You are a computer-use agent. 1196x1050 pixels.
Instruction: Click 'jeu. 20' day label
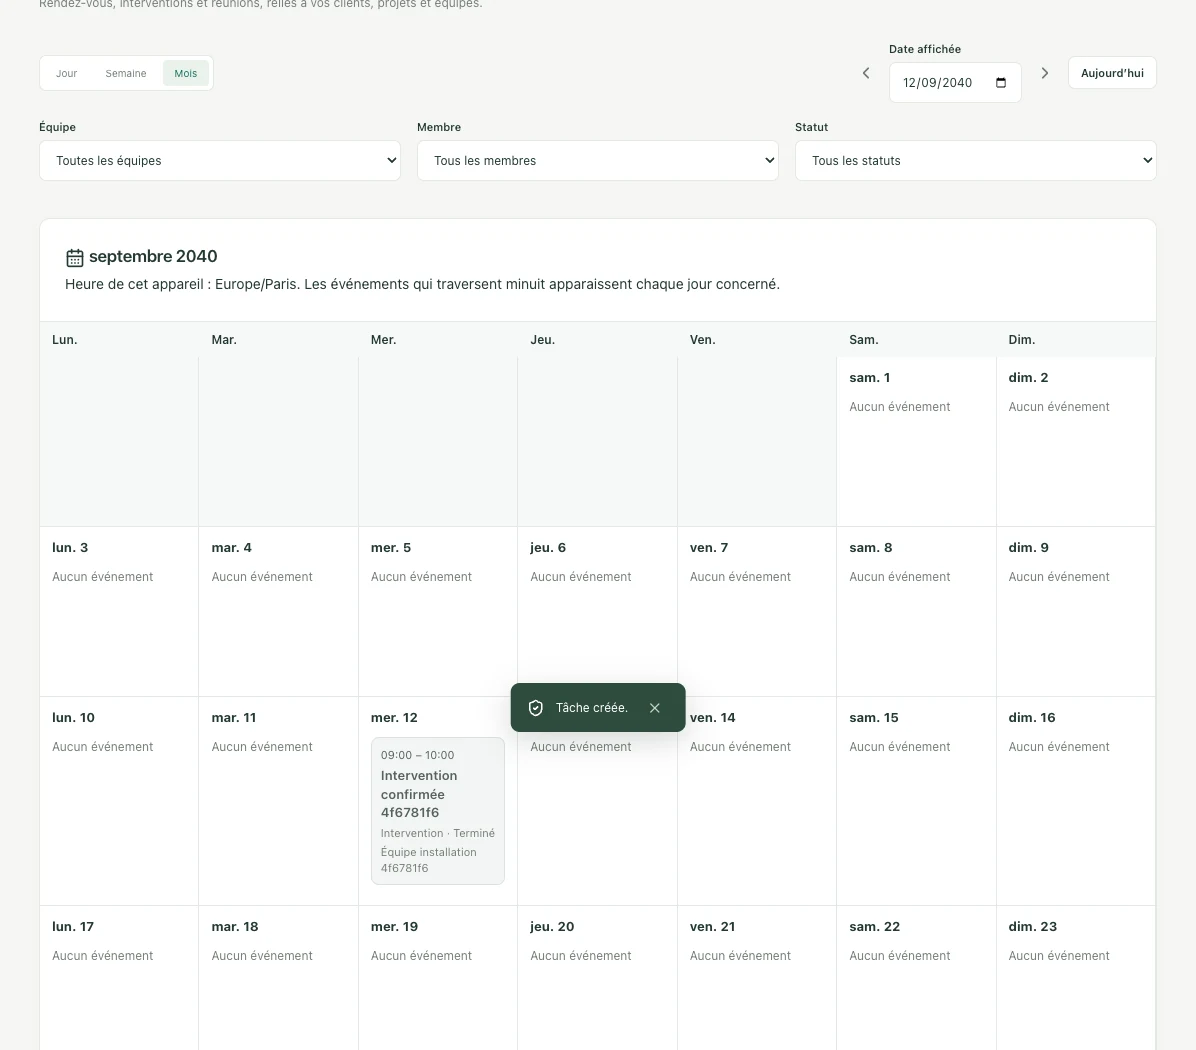tap(552, 926)
